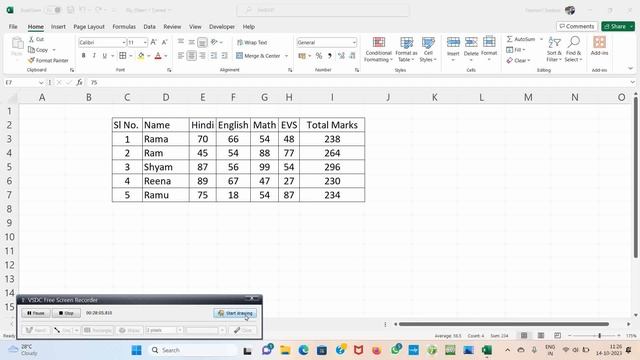
Task: Open Conditional Formatting
Action: click(x=378, y=49)
